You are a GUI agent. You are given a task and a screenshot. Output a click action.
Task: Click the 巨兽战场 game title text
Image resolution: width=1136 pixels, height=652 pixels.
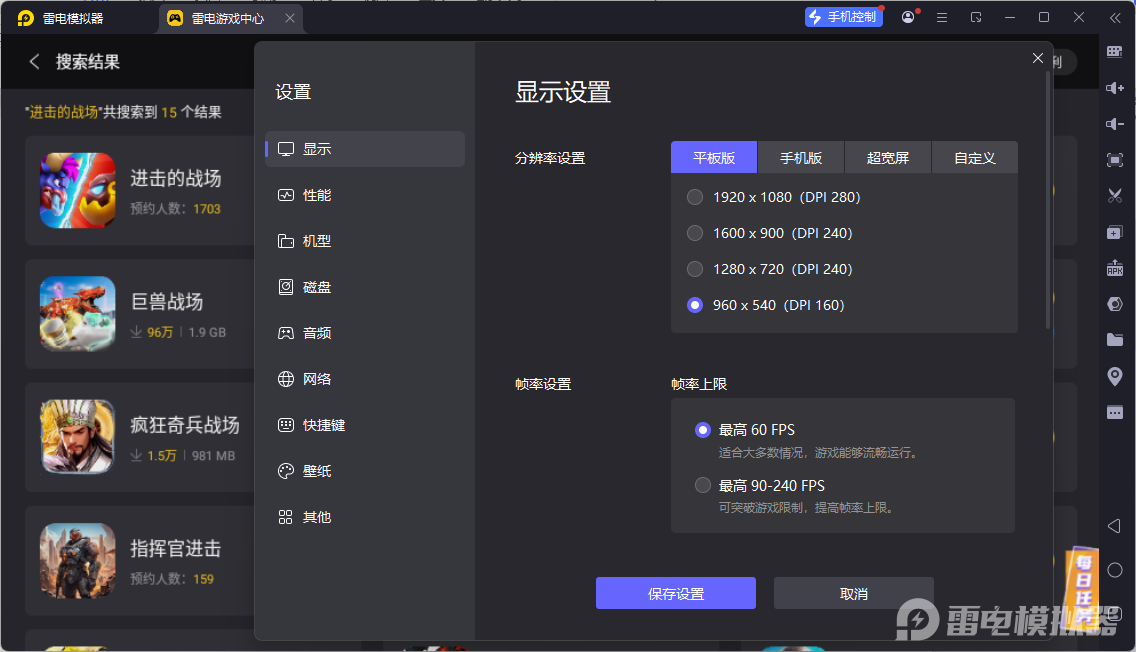tap(167, 301)
